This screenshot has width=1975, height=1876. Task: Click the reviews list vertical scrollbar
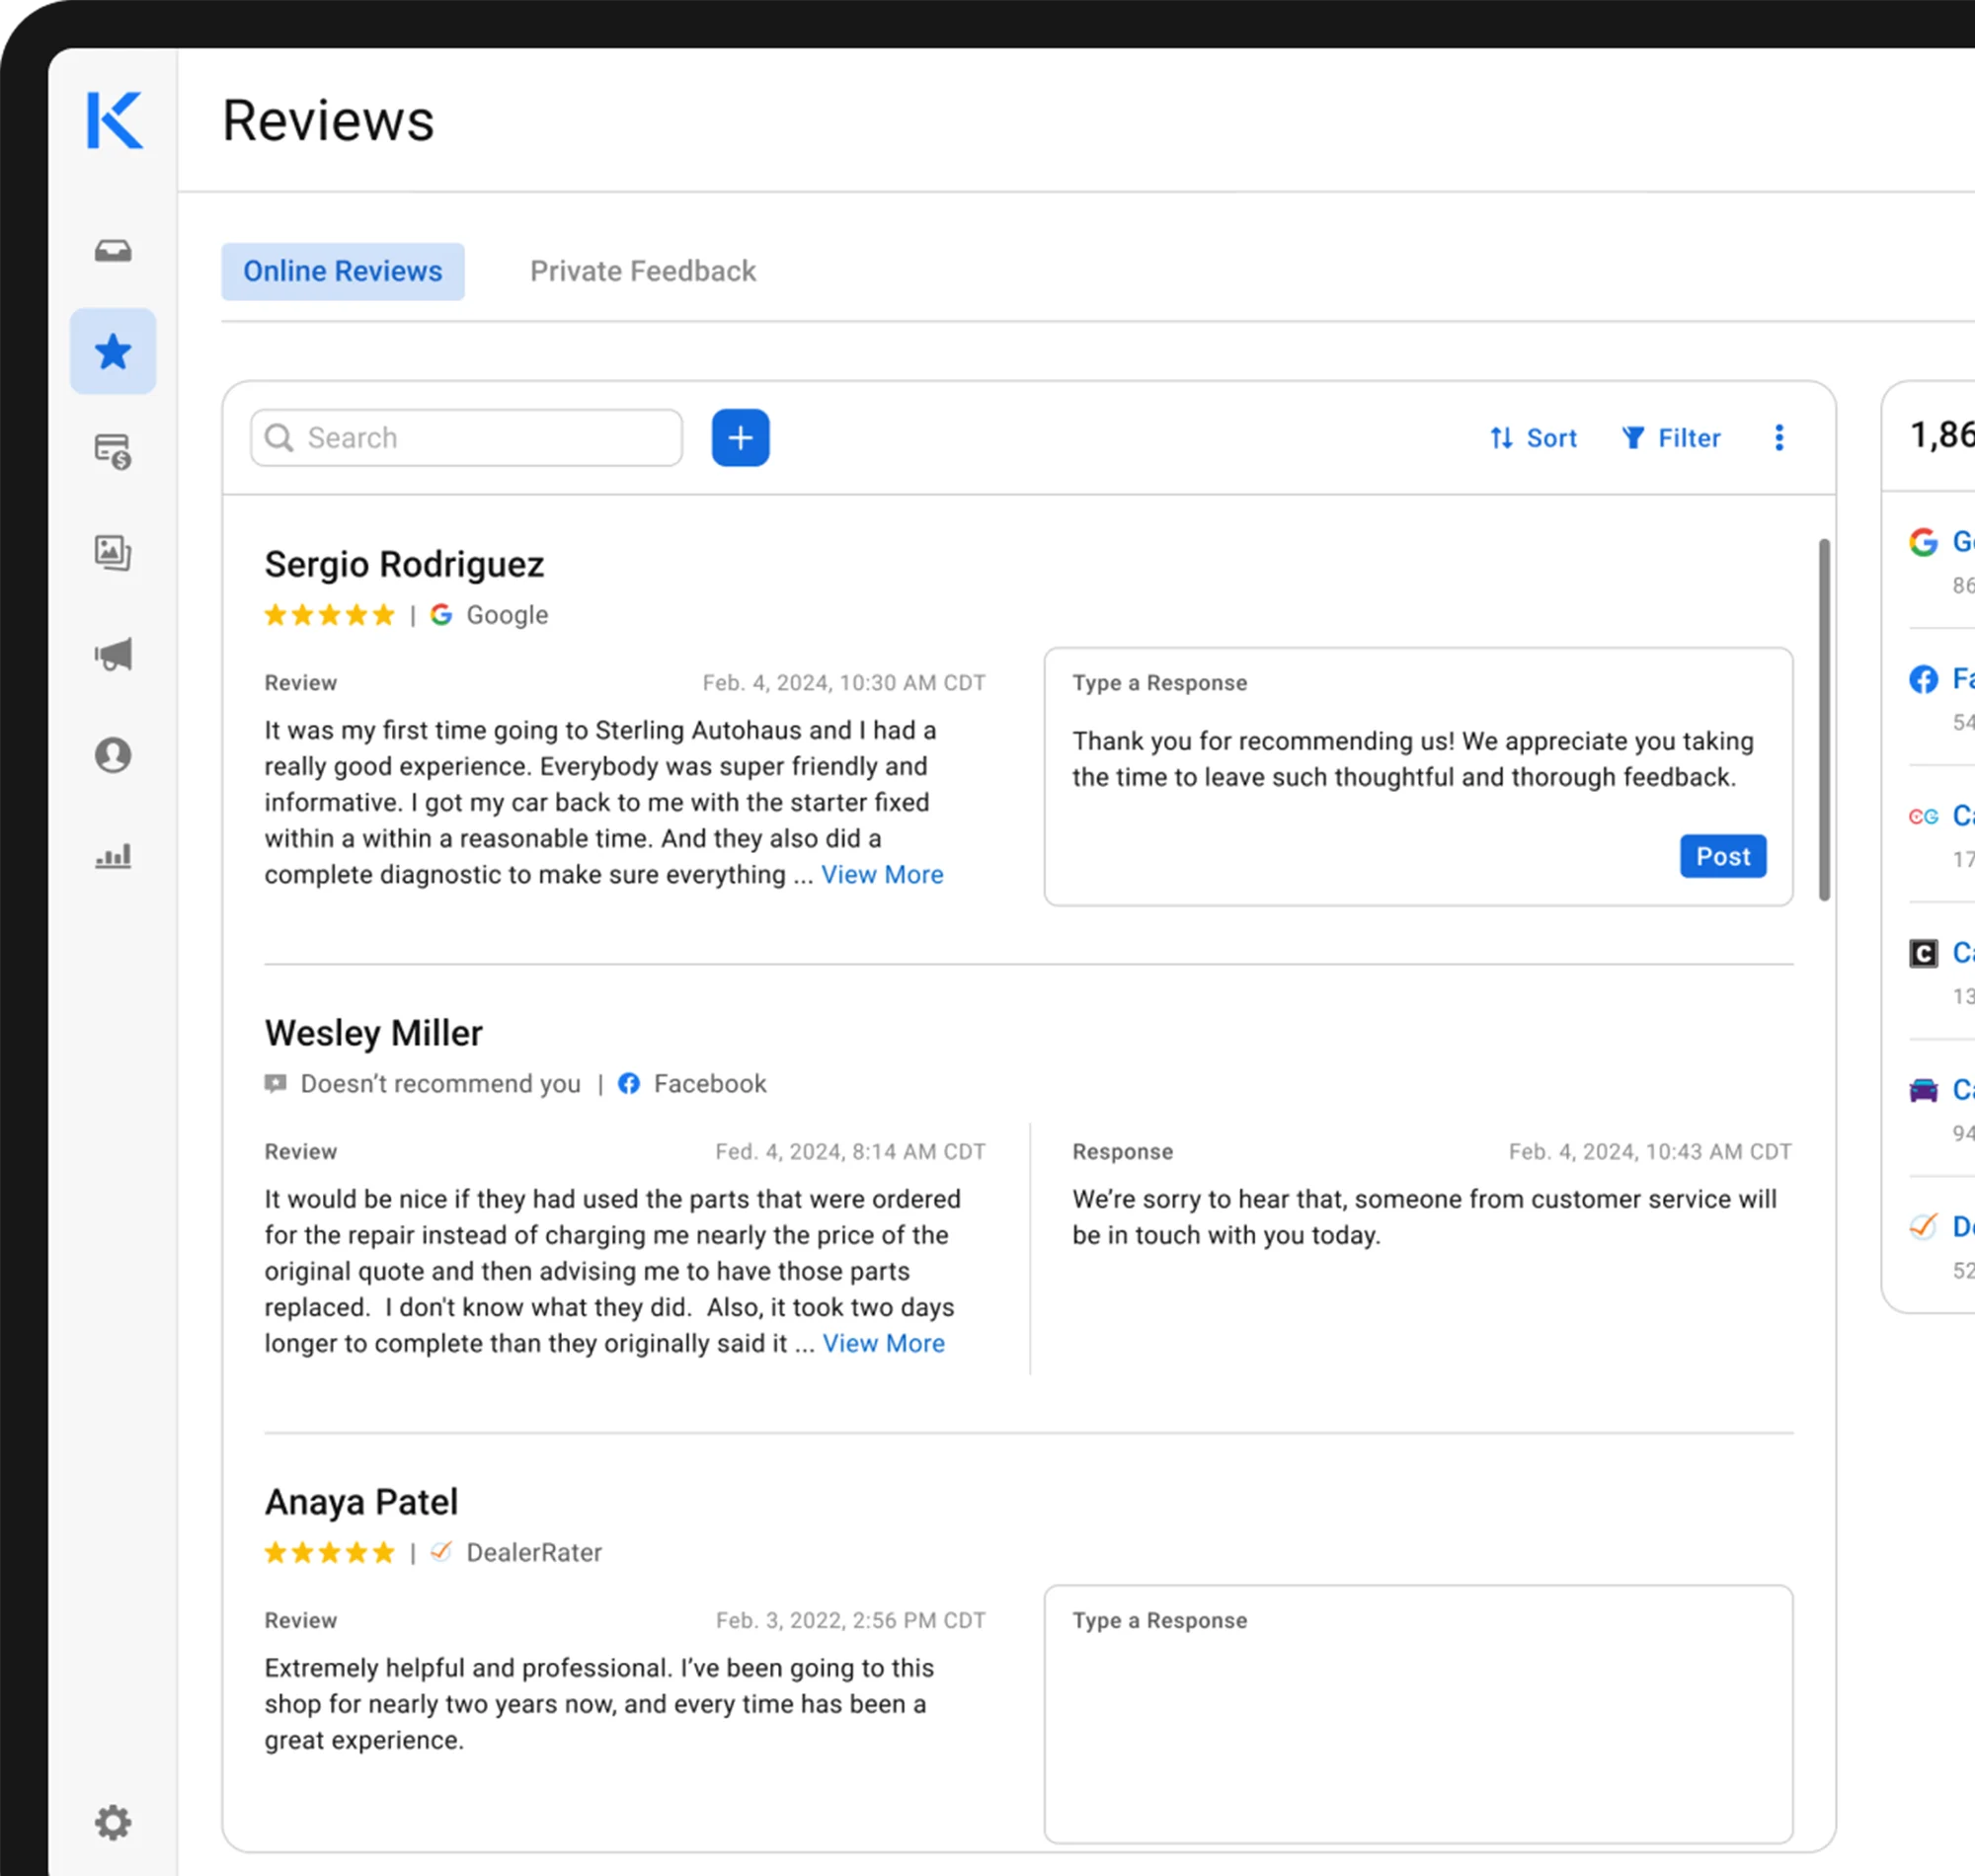(x=1824, y=720)
